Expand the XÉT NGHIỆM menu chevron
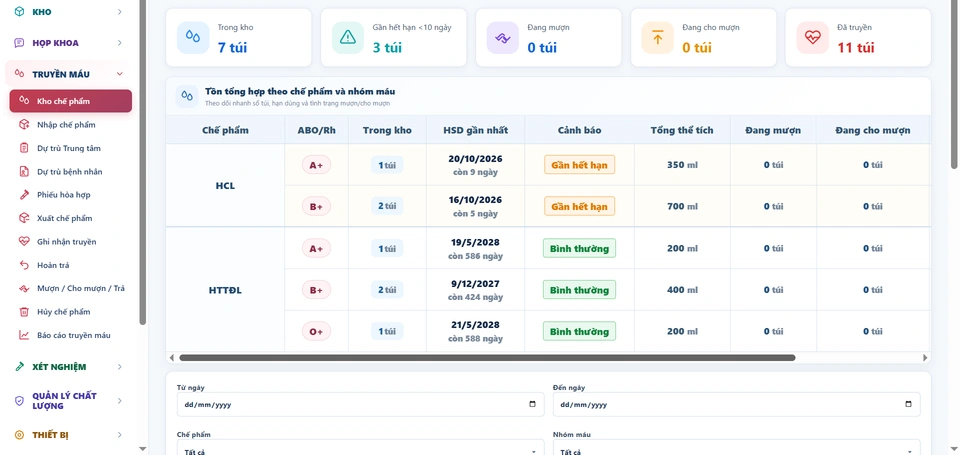This screenshot has width=960, height=455. tap(119, 367)
